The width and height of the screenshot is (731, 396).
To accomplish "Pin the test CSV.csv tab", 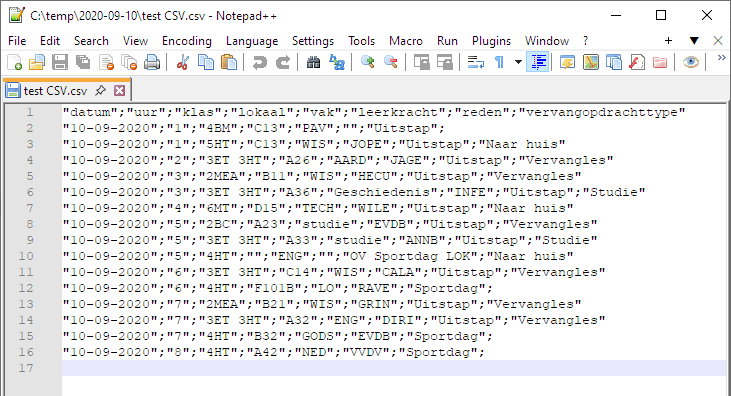I will pyautogui.click(x=100, y=90).
